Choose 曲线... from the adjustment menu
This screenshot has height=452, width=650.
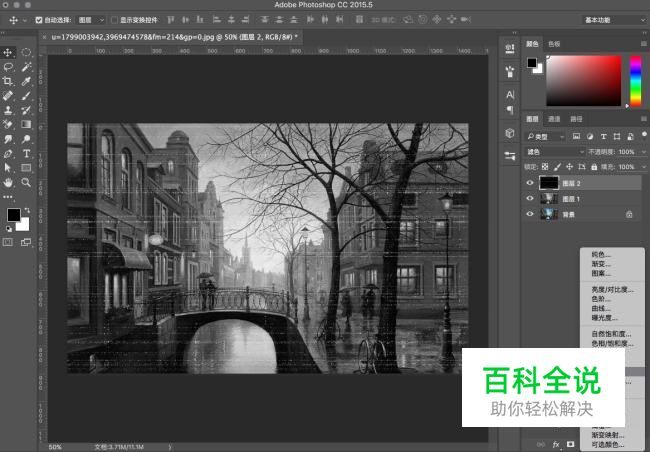point(601,309)
